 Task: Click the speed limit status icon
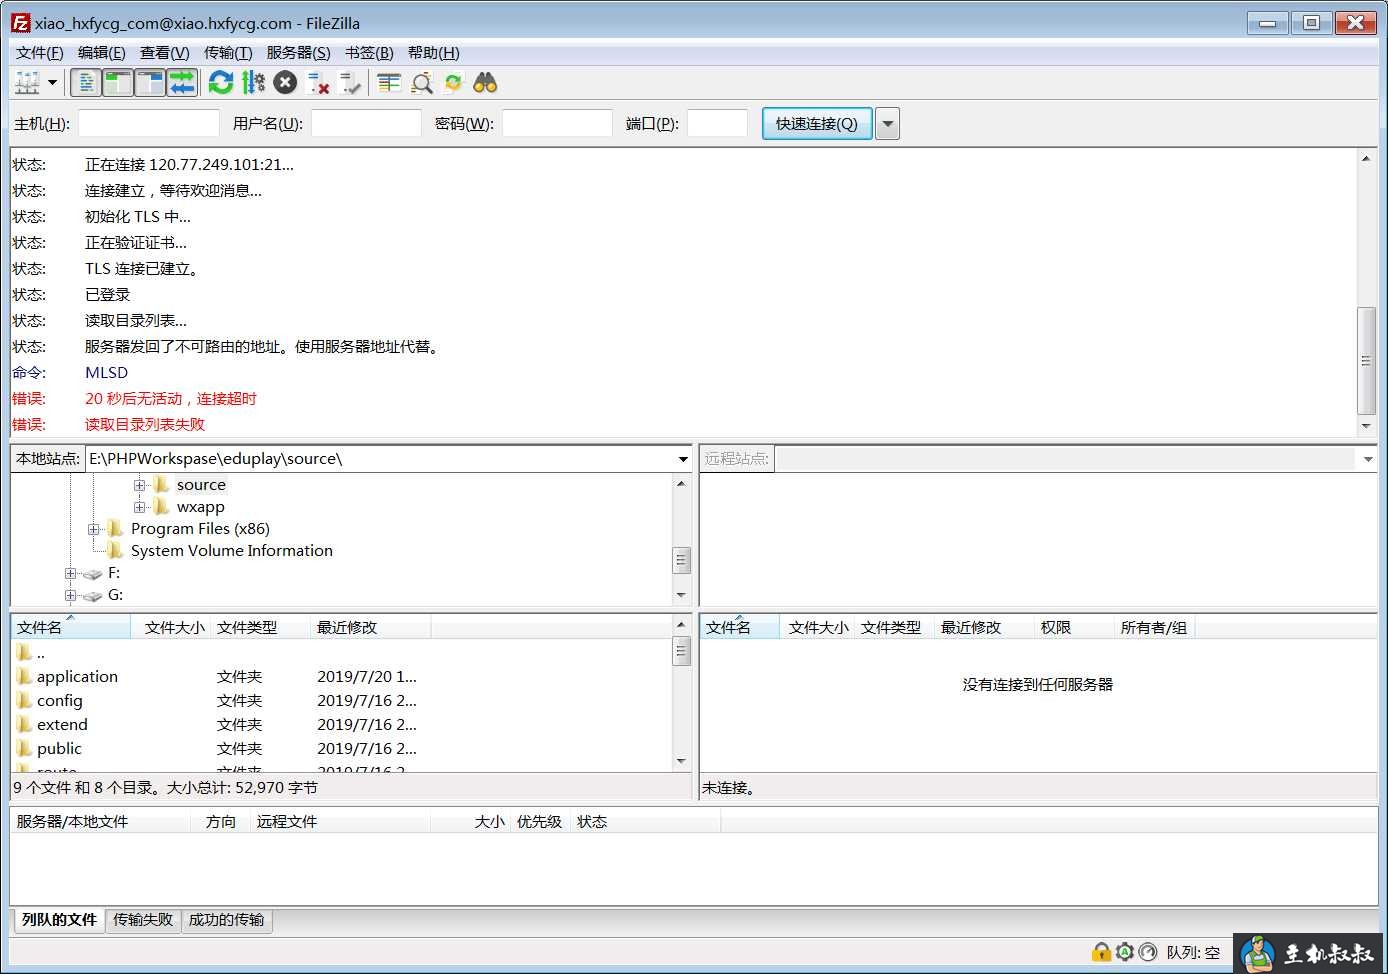coord(1148,952)
